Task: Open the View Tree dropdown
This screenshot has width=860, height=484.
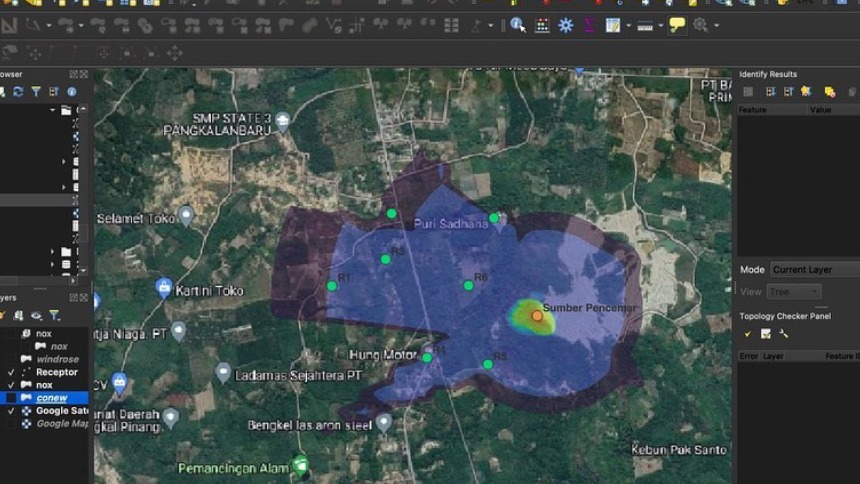Action: (x=793, y=292)
